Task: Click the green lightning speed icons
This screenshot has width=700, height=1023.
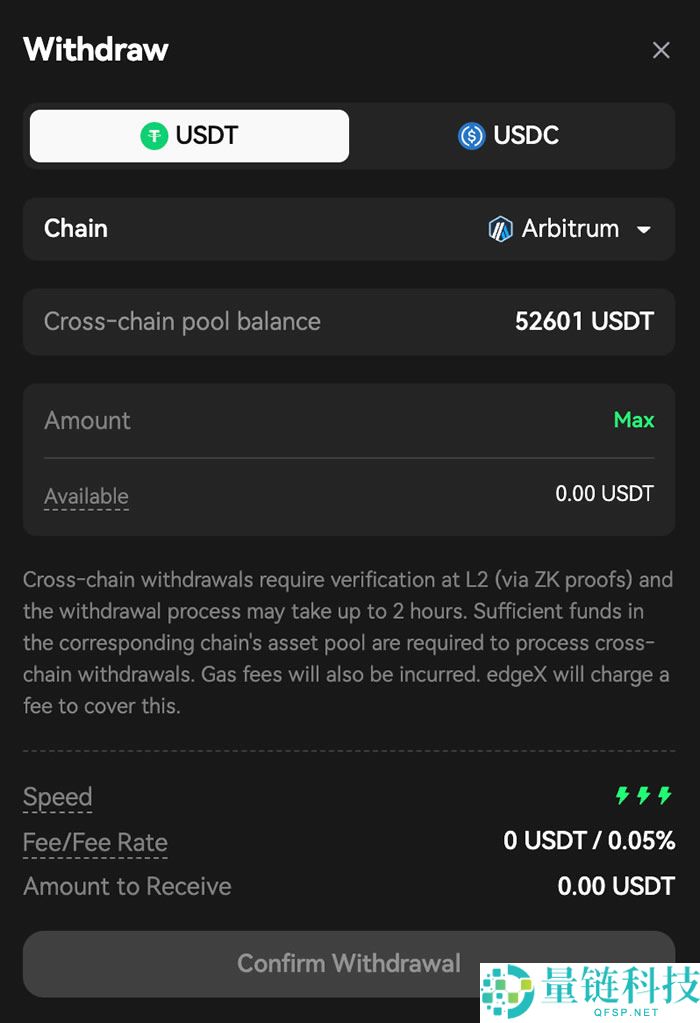Action: (x=644, y=796)
